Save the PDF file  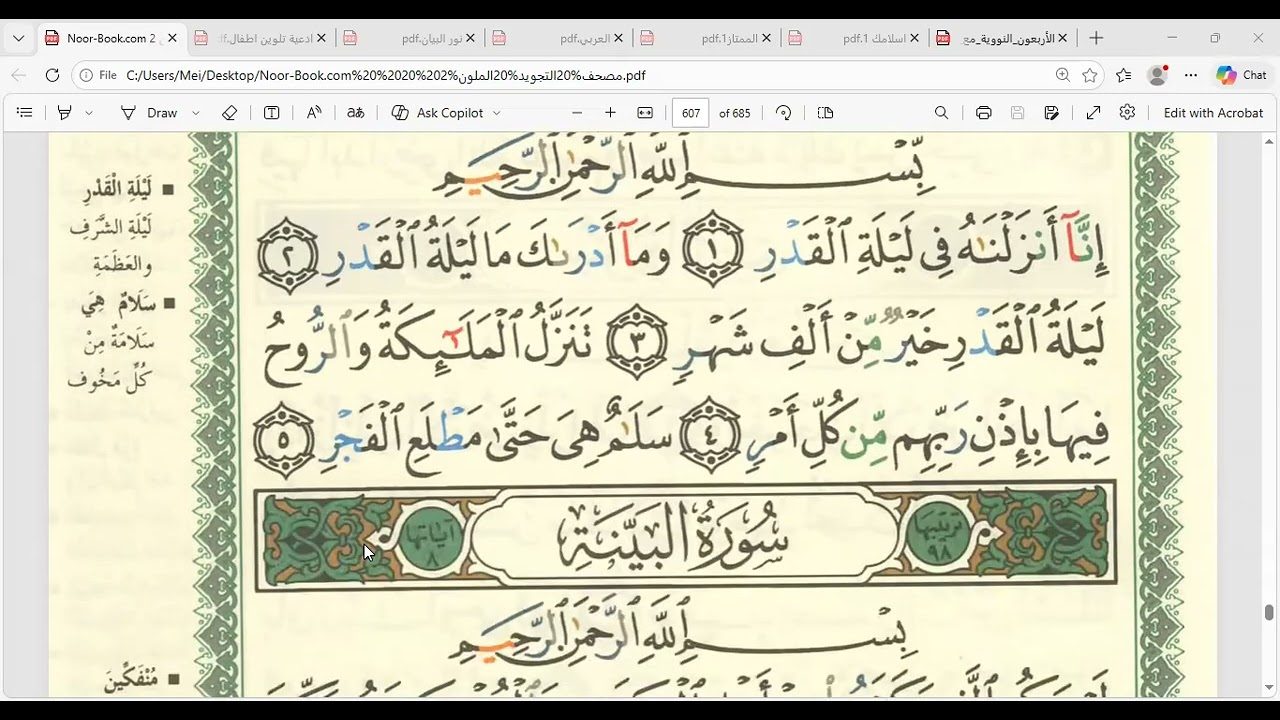click(1018, 113)
